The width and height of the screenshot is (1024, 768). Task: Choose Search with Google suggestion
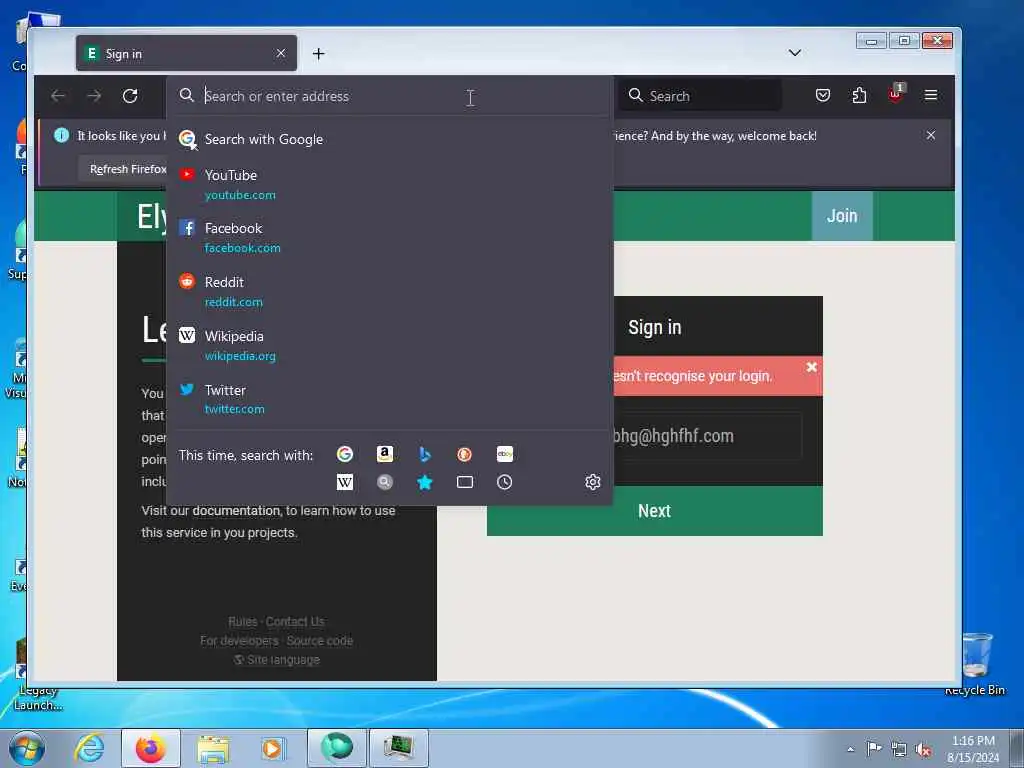pyautogui.click(x=390, y=139)
